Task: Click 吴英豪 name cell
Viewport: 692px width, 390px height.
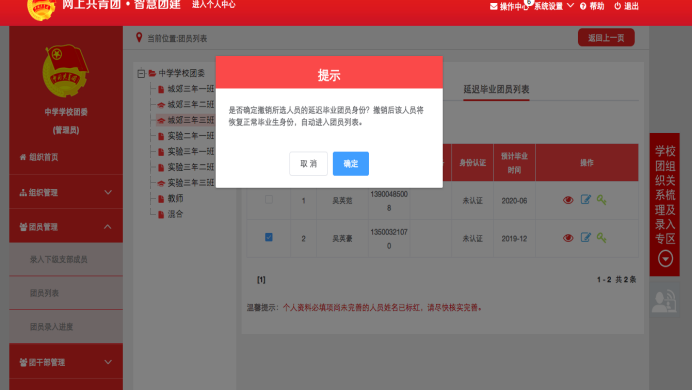Action: tap(342, 239)
